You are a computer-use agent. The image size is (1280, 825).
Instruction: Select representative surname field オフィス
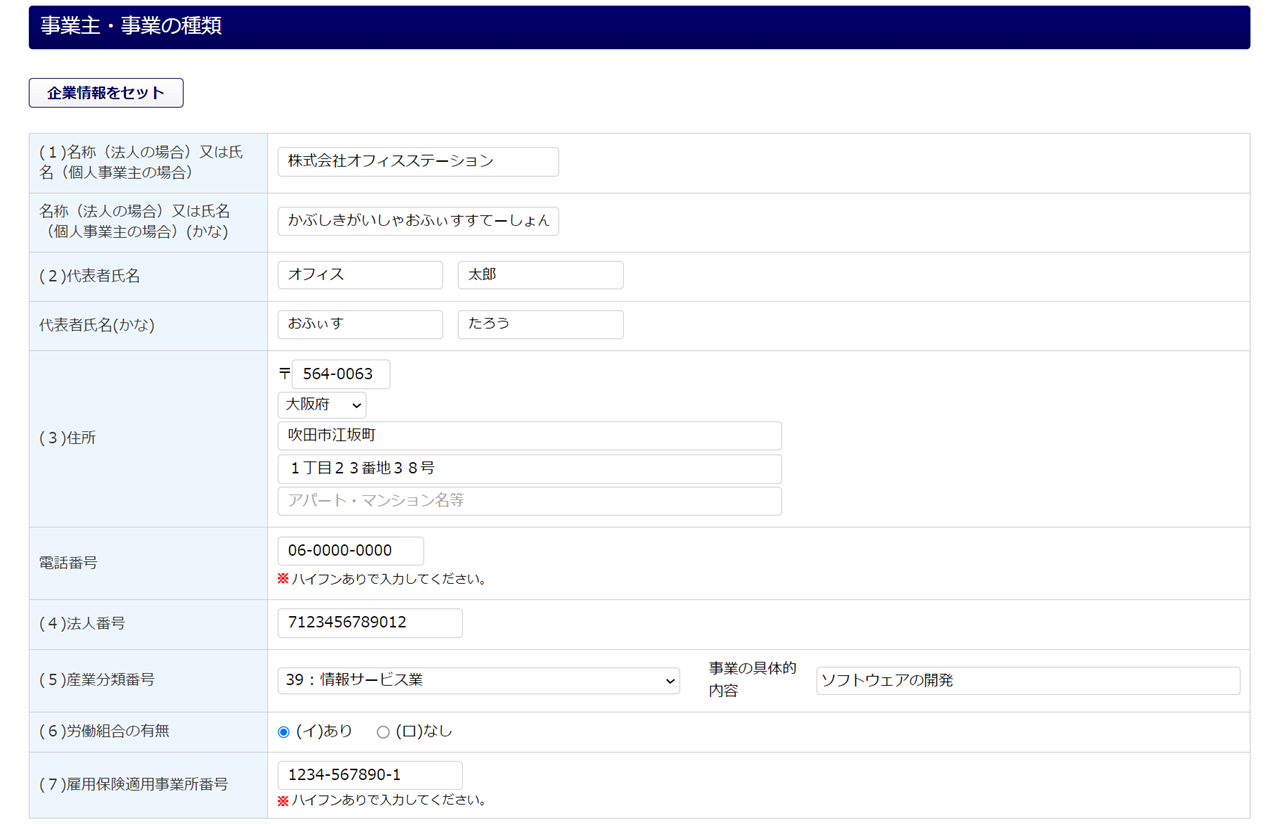point(360,275)
